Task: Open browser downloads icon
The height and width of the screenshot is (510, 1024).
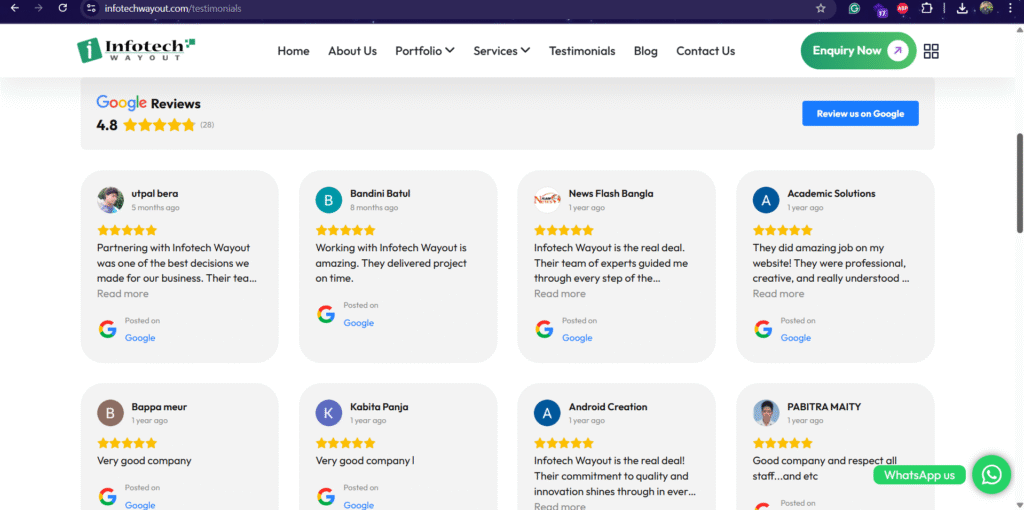Action: coord(961,8)
